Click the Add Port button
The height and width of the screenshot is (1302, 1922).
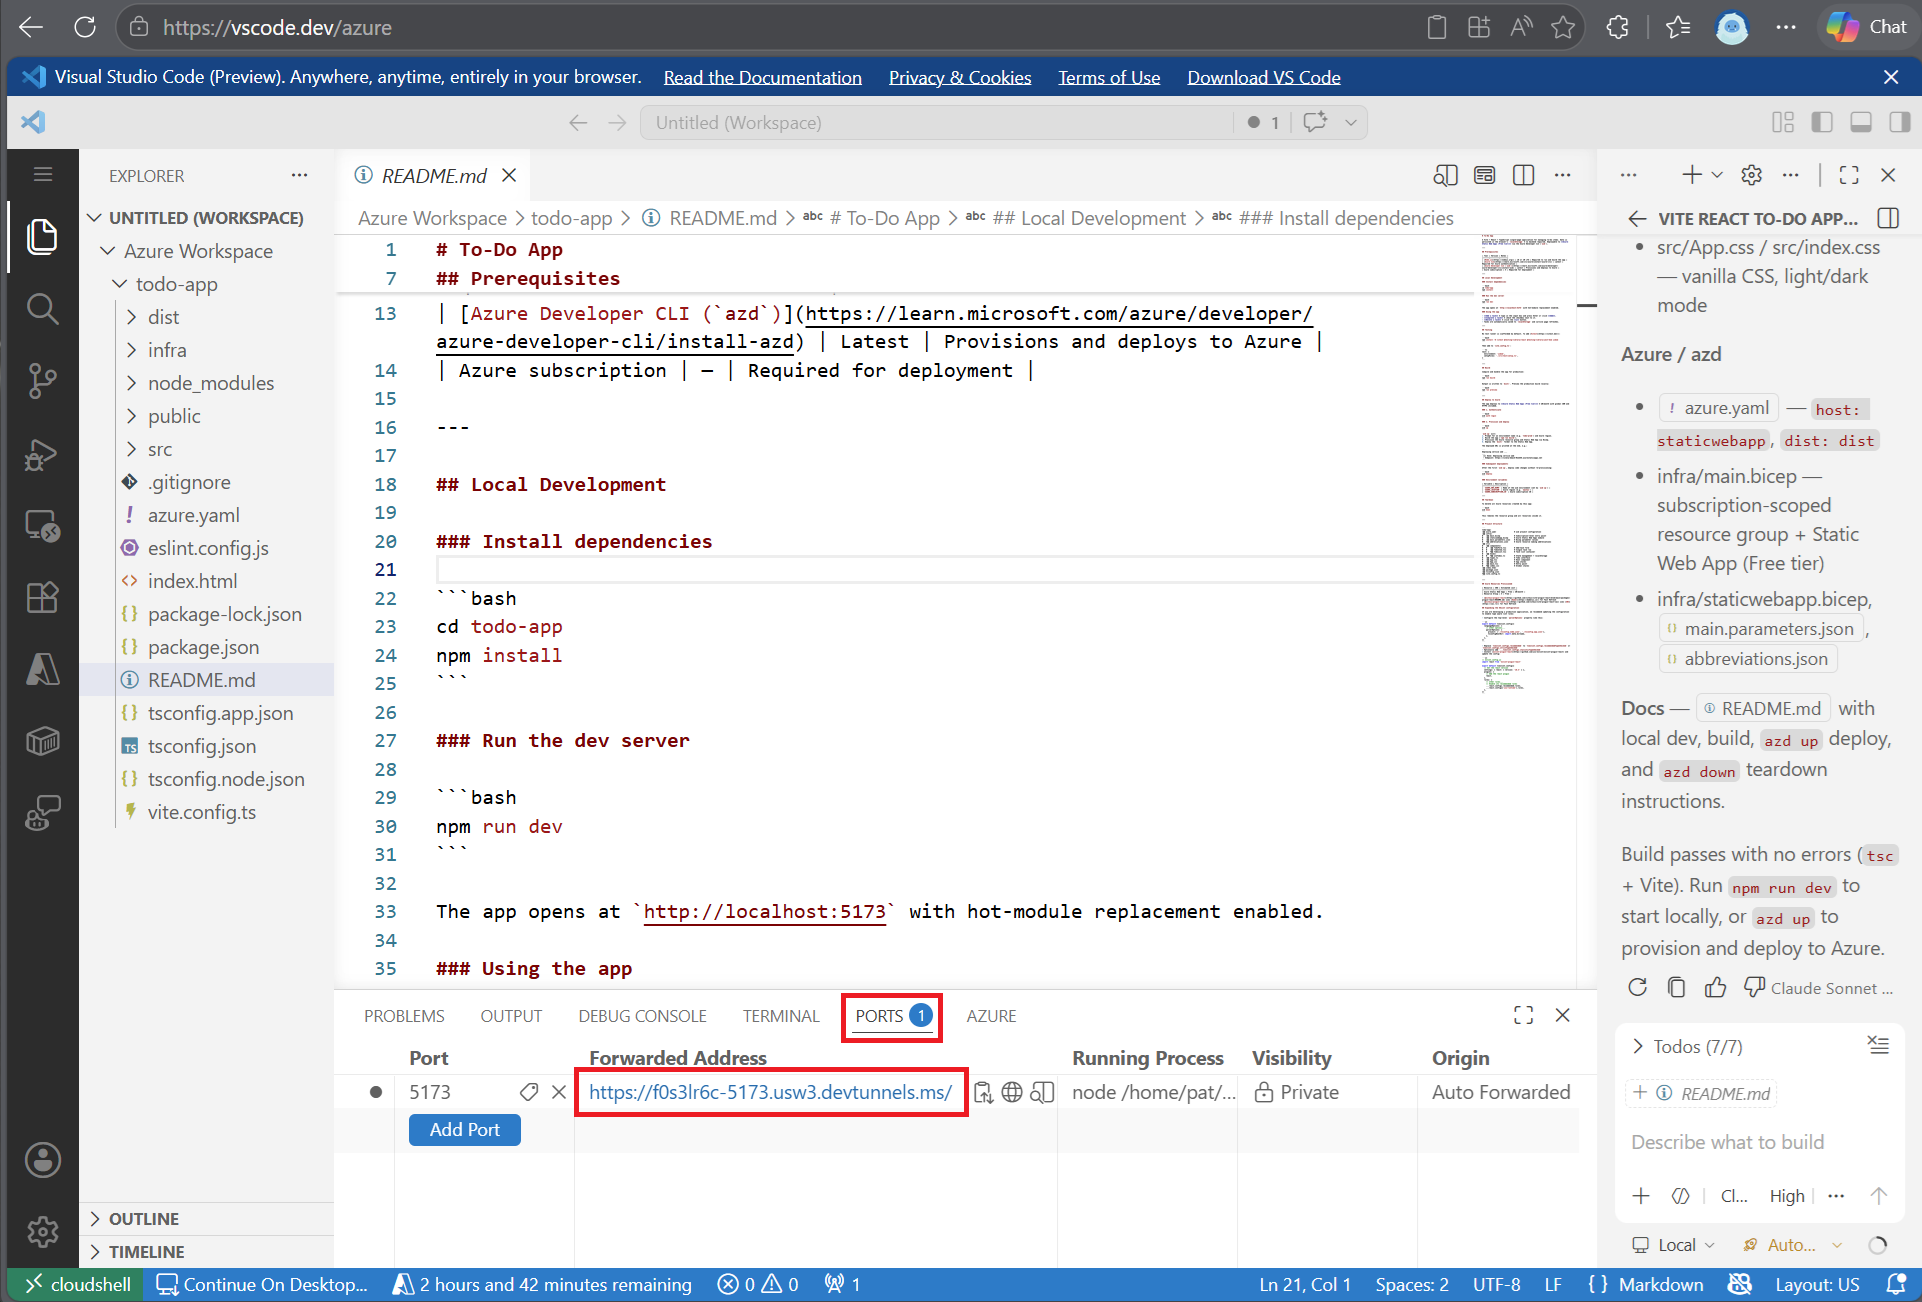pos(465,1130)
